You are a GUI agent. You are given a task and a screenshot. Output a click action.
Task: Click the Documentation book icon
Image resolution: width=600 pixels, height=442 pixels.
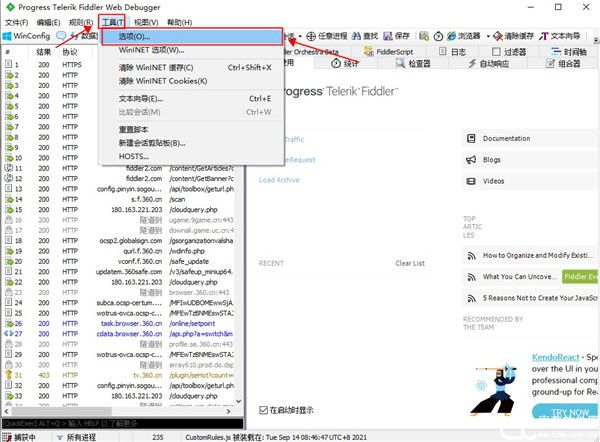coord(471,138)
